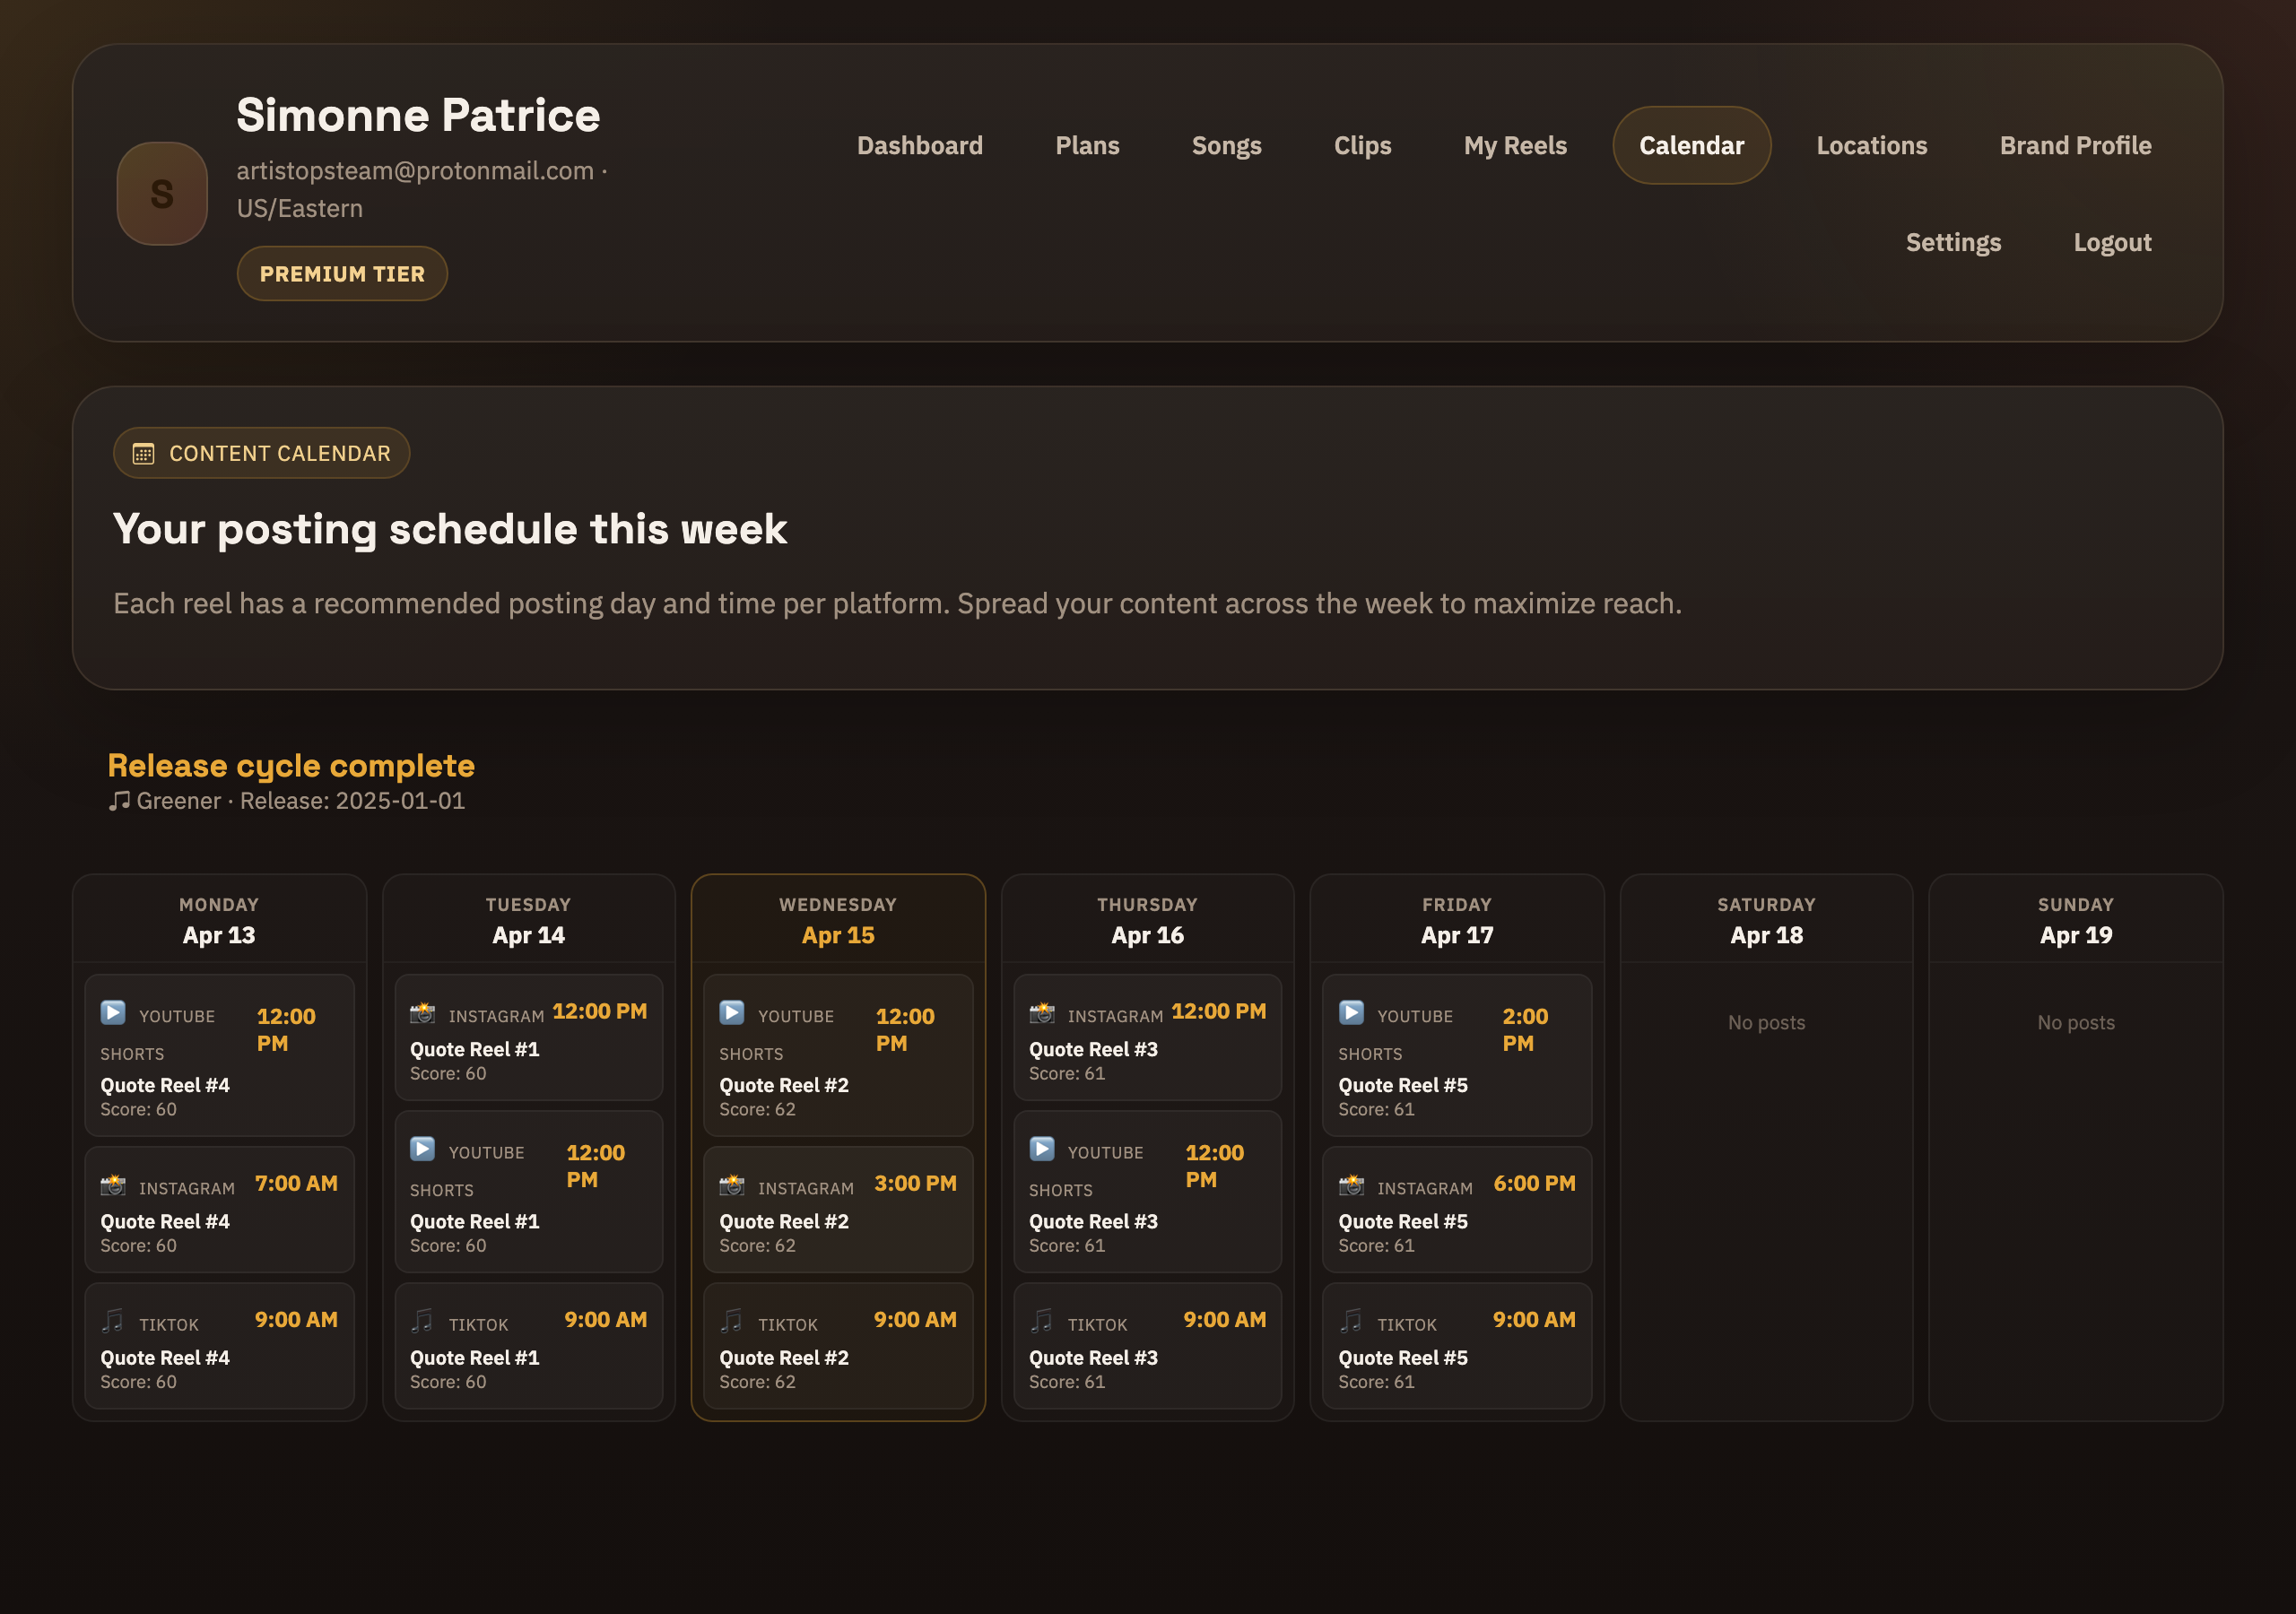The image size is (2296, 1614).
Task: Click the Quote Reel #4 card scheduled at 7:00 AM
Action: [x=219, y=1209]
